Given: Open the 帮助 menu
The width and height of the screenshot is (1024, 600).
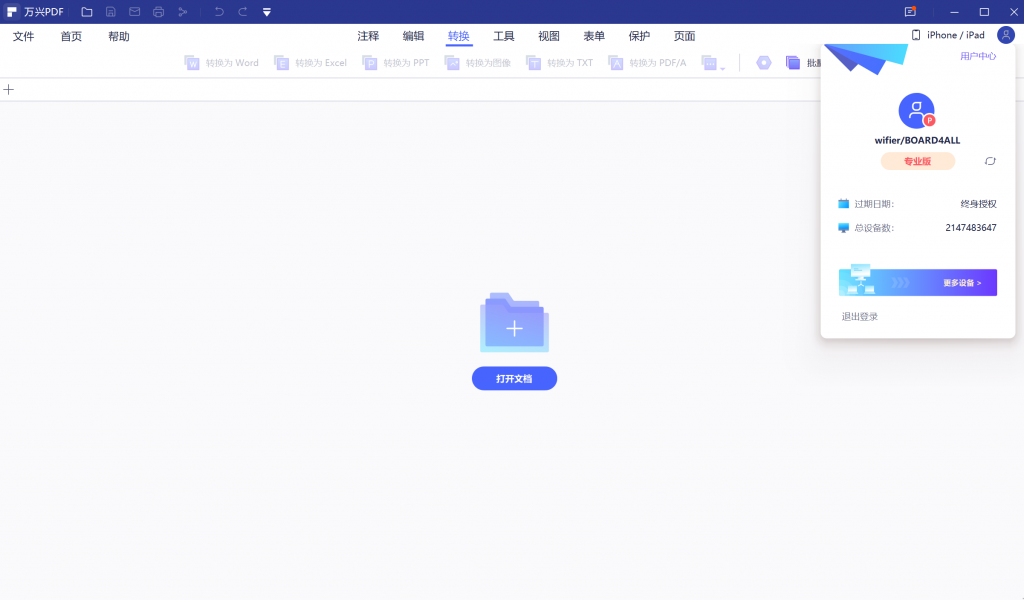Looking at the screenshot, I should pos(119,37).
